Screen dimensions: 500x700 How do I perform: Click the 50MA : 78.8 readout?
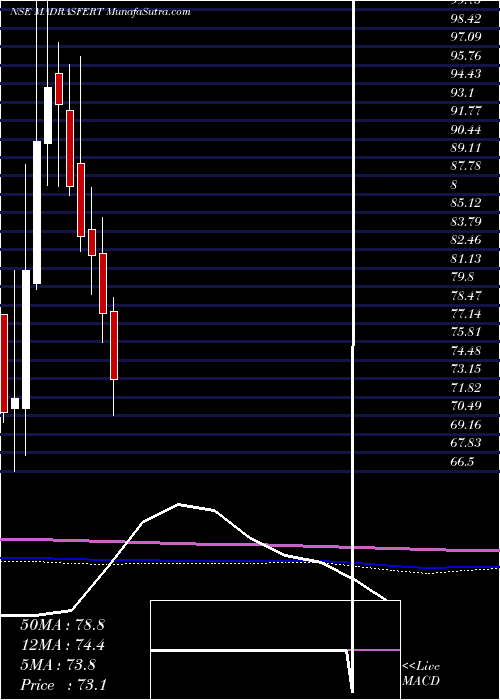62,625
